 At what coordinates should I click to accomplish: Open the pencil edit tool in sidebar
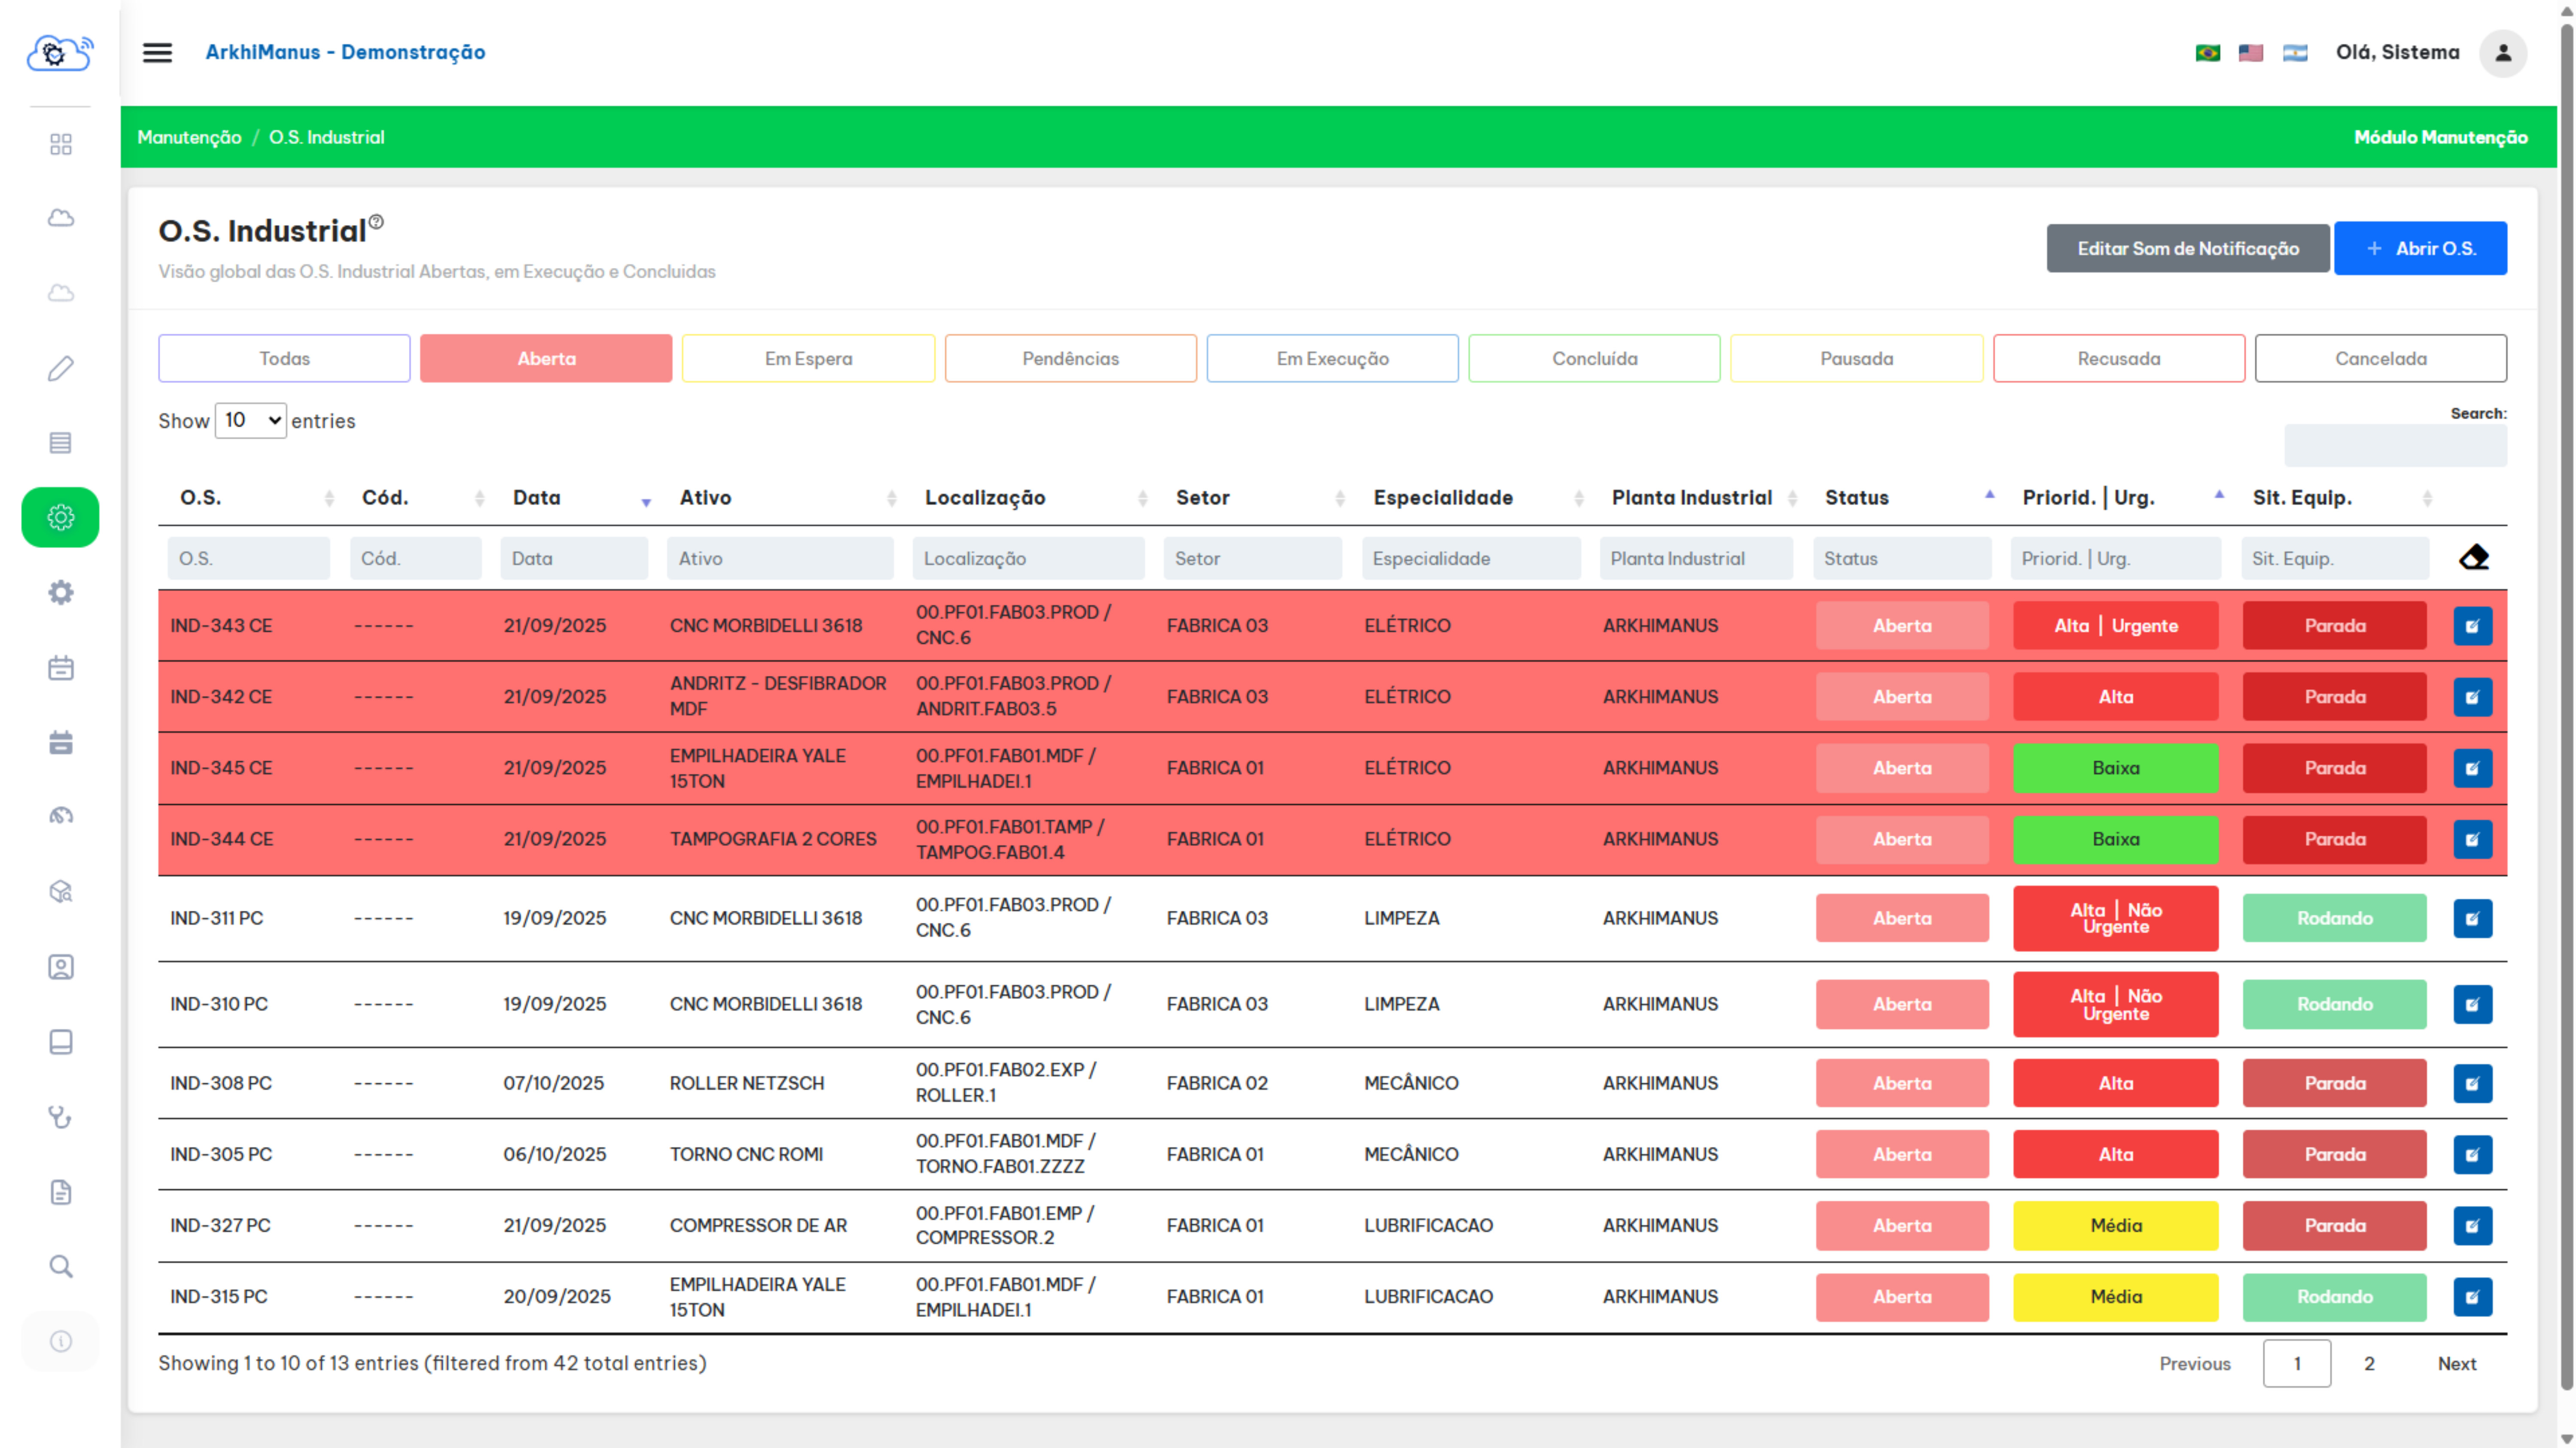click(x=60, y=368)
